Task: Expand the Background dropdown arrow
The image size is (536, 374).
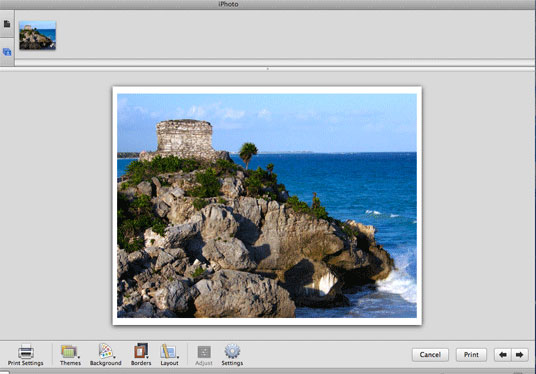Action: pyautogui.click(x=114, y=357)
